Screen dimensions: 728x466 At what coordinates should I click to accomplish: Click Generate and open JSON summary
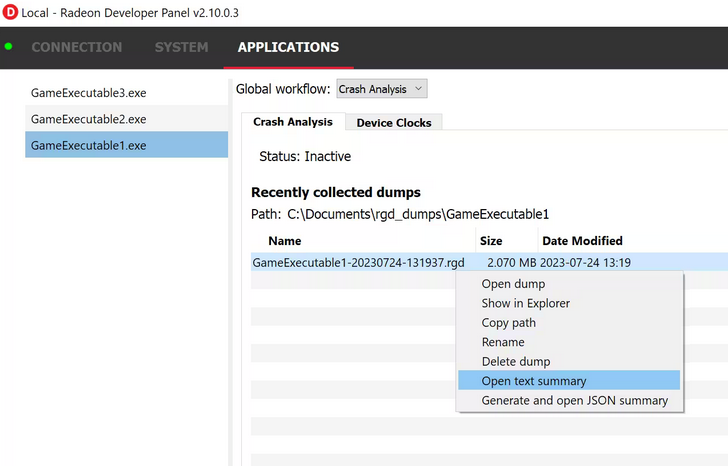click(574, 400)
